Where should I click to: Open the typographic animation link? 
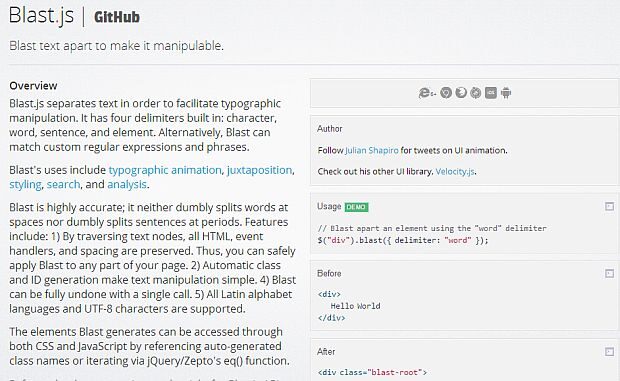pos(165,170)
